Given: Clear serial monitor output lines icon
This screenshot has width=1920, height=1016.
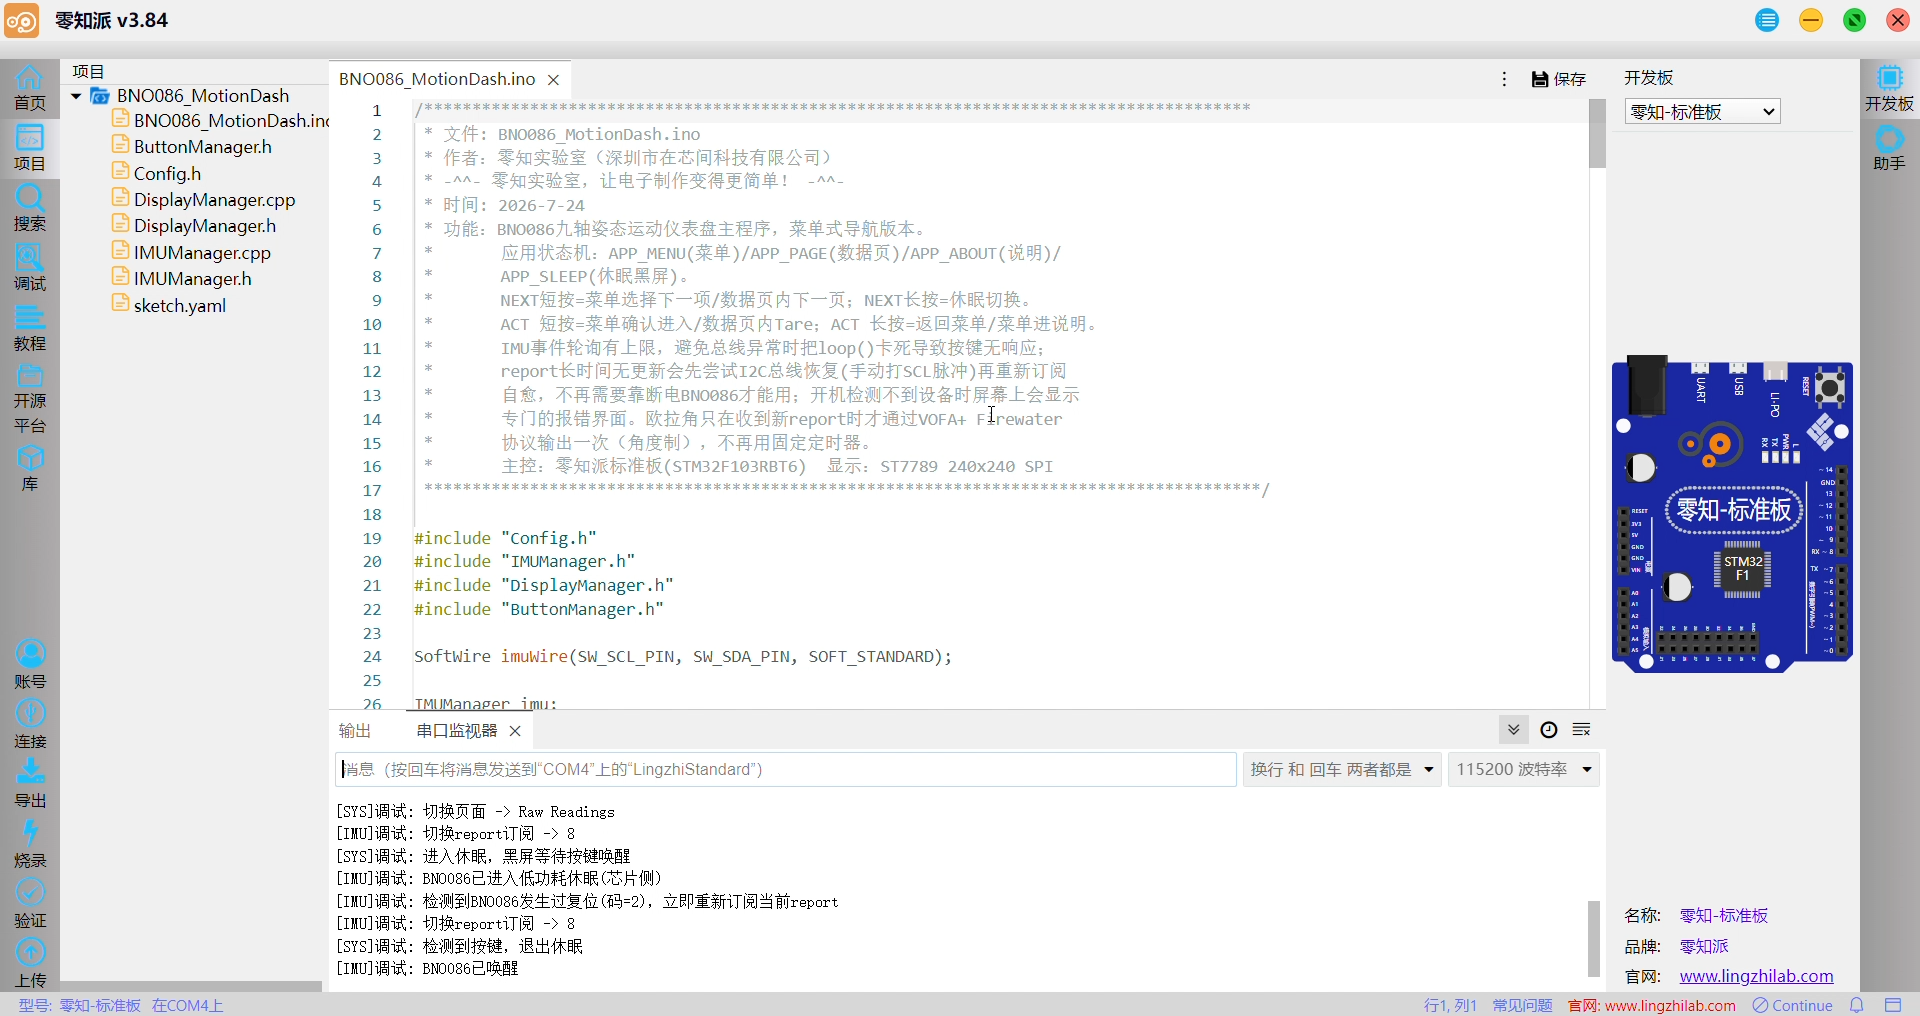Looking at the screenshot, I should tap(1582, 730).
